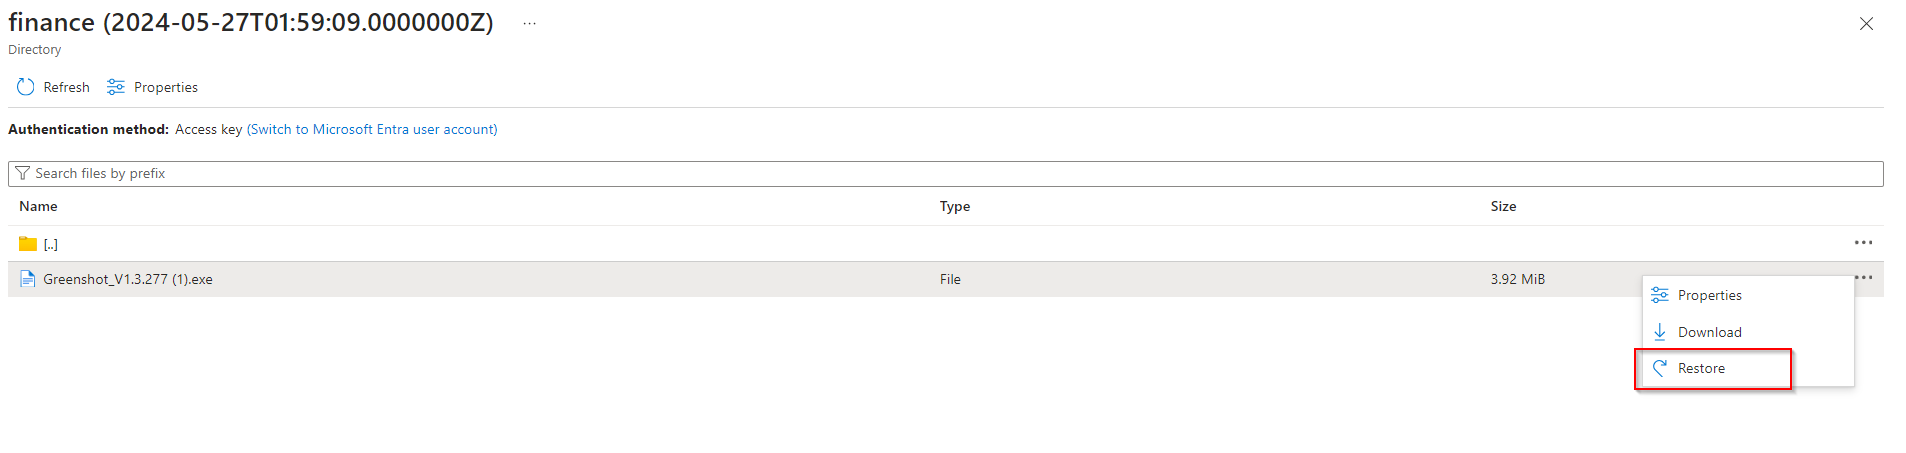This screenshot has height=453, width=1906.
Task: Click the Greenshot file document icon
Action: [x=28, y=279]
